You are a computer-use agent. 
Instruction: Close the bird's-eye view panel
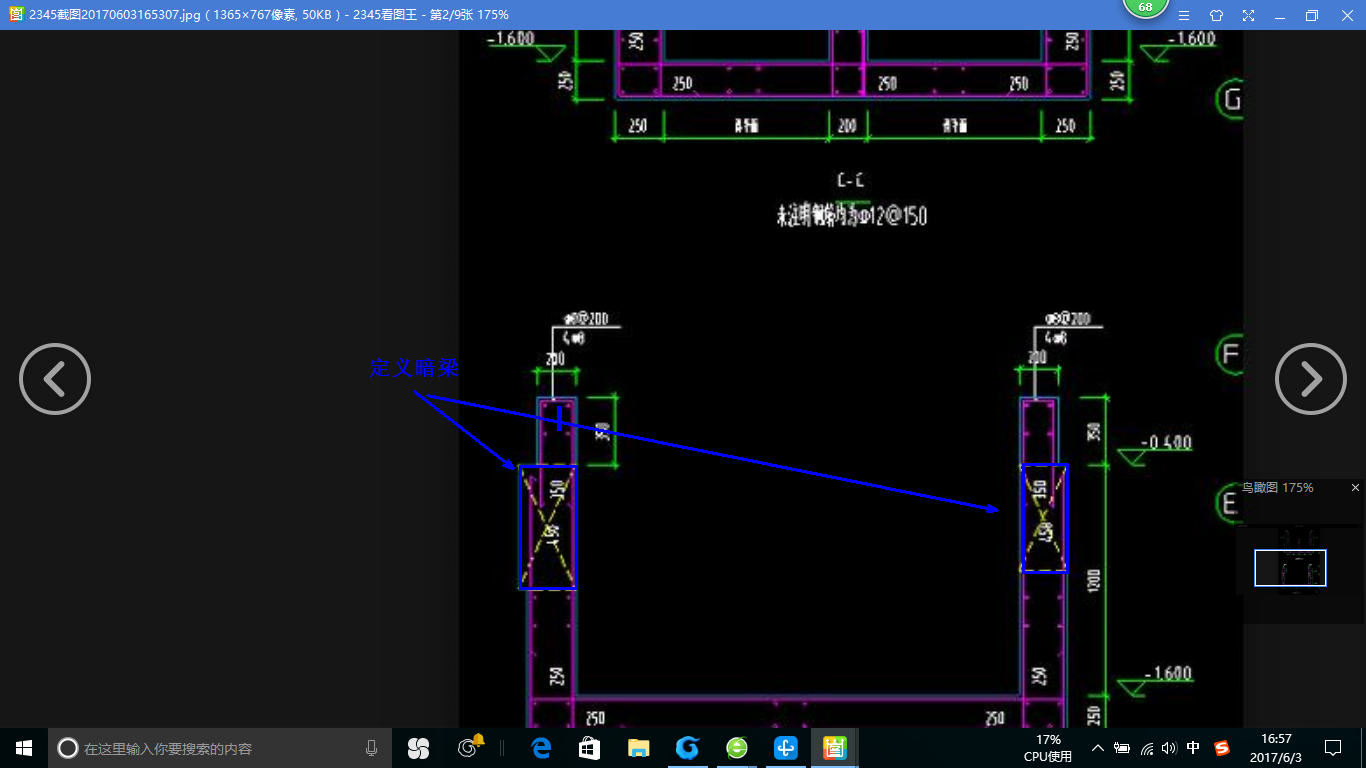[1355, 488]
